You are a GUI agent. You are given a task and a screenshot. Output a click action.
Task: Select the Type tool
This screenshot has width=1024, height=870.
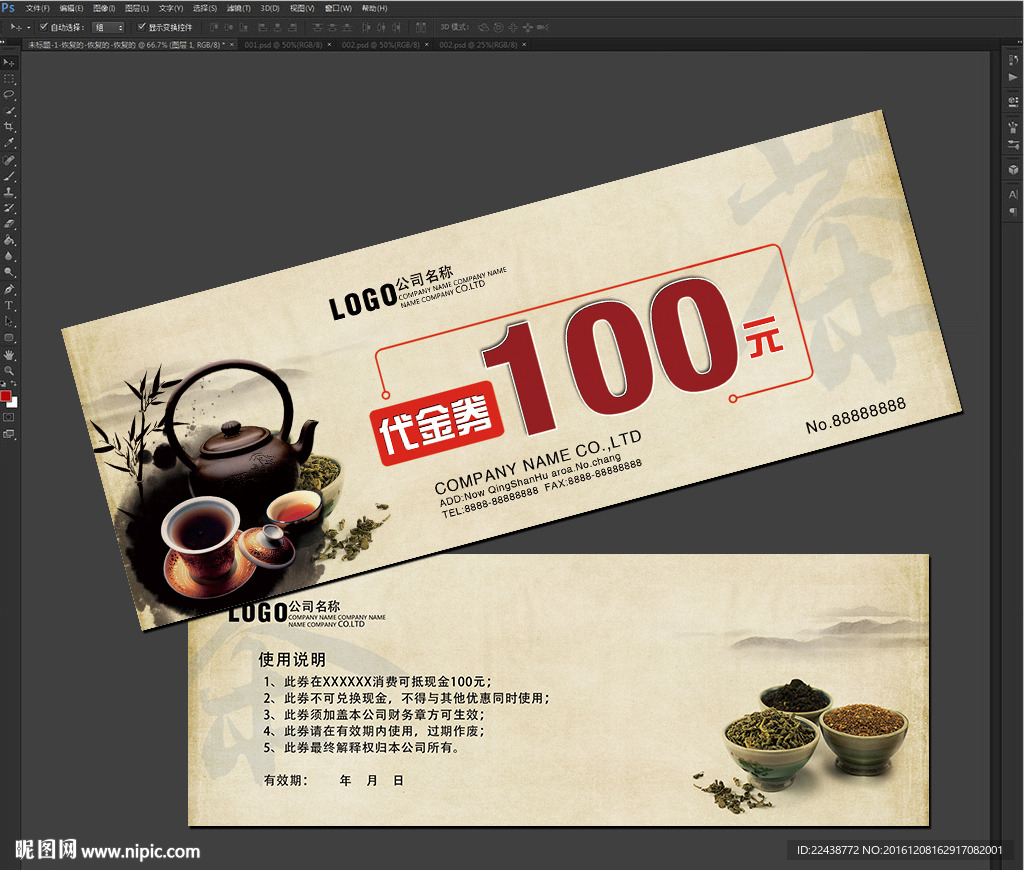9,304
